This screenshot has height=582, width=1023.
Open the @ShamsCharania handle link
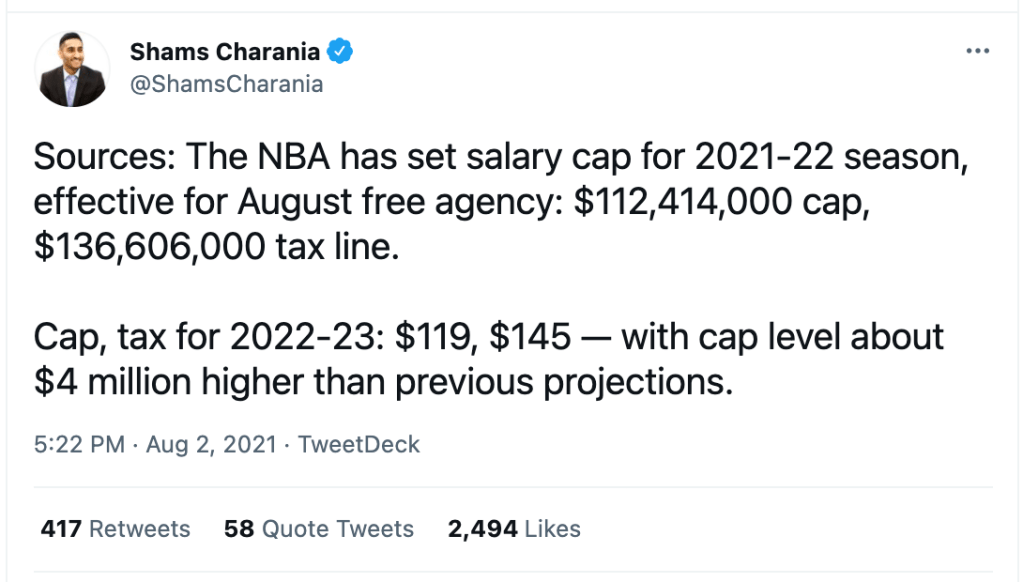(x=226, y=84)
